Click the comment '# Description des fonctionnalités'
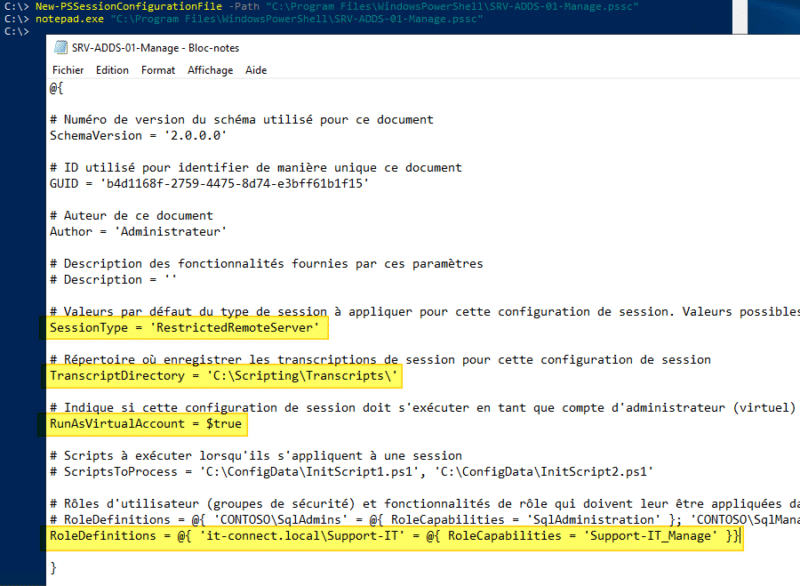 [x=266, y=264]
